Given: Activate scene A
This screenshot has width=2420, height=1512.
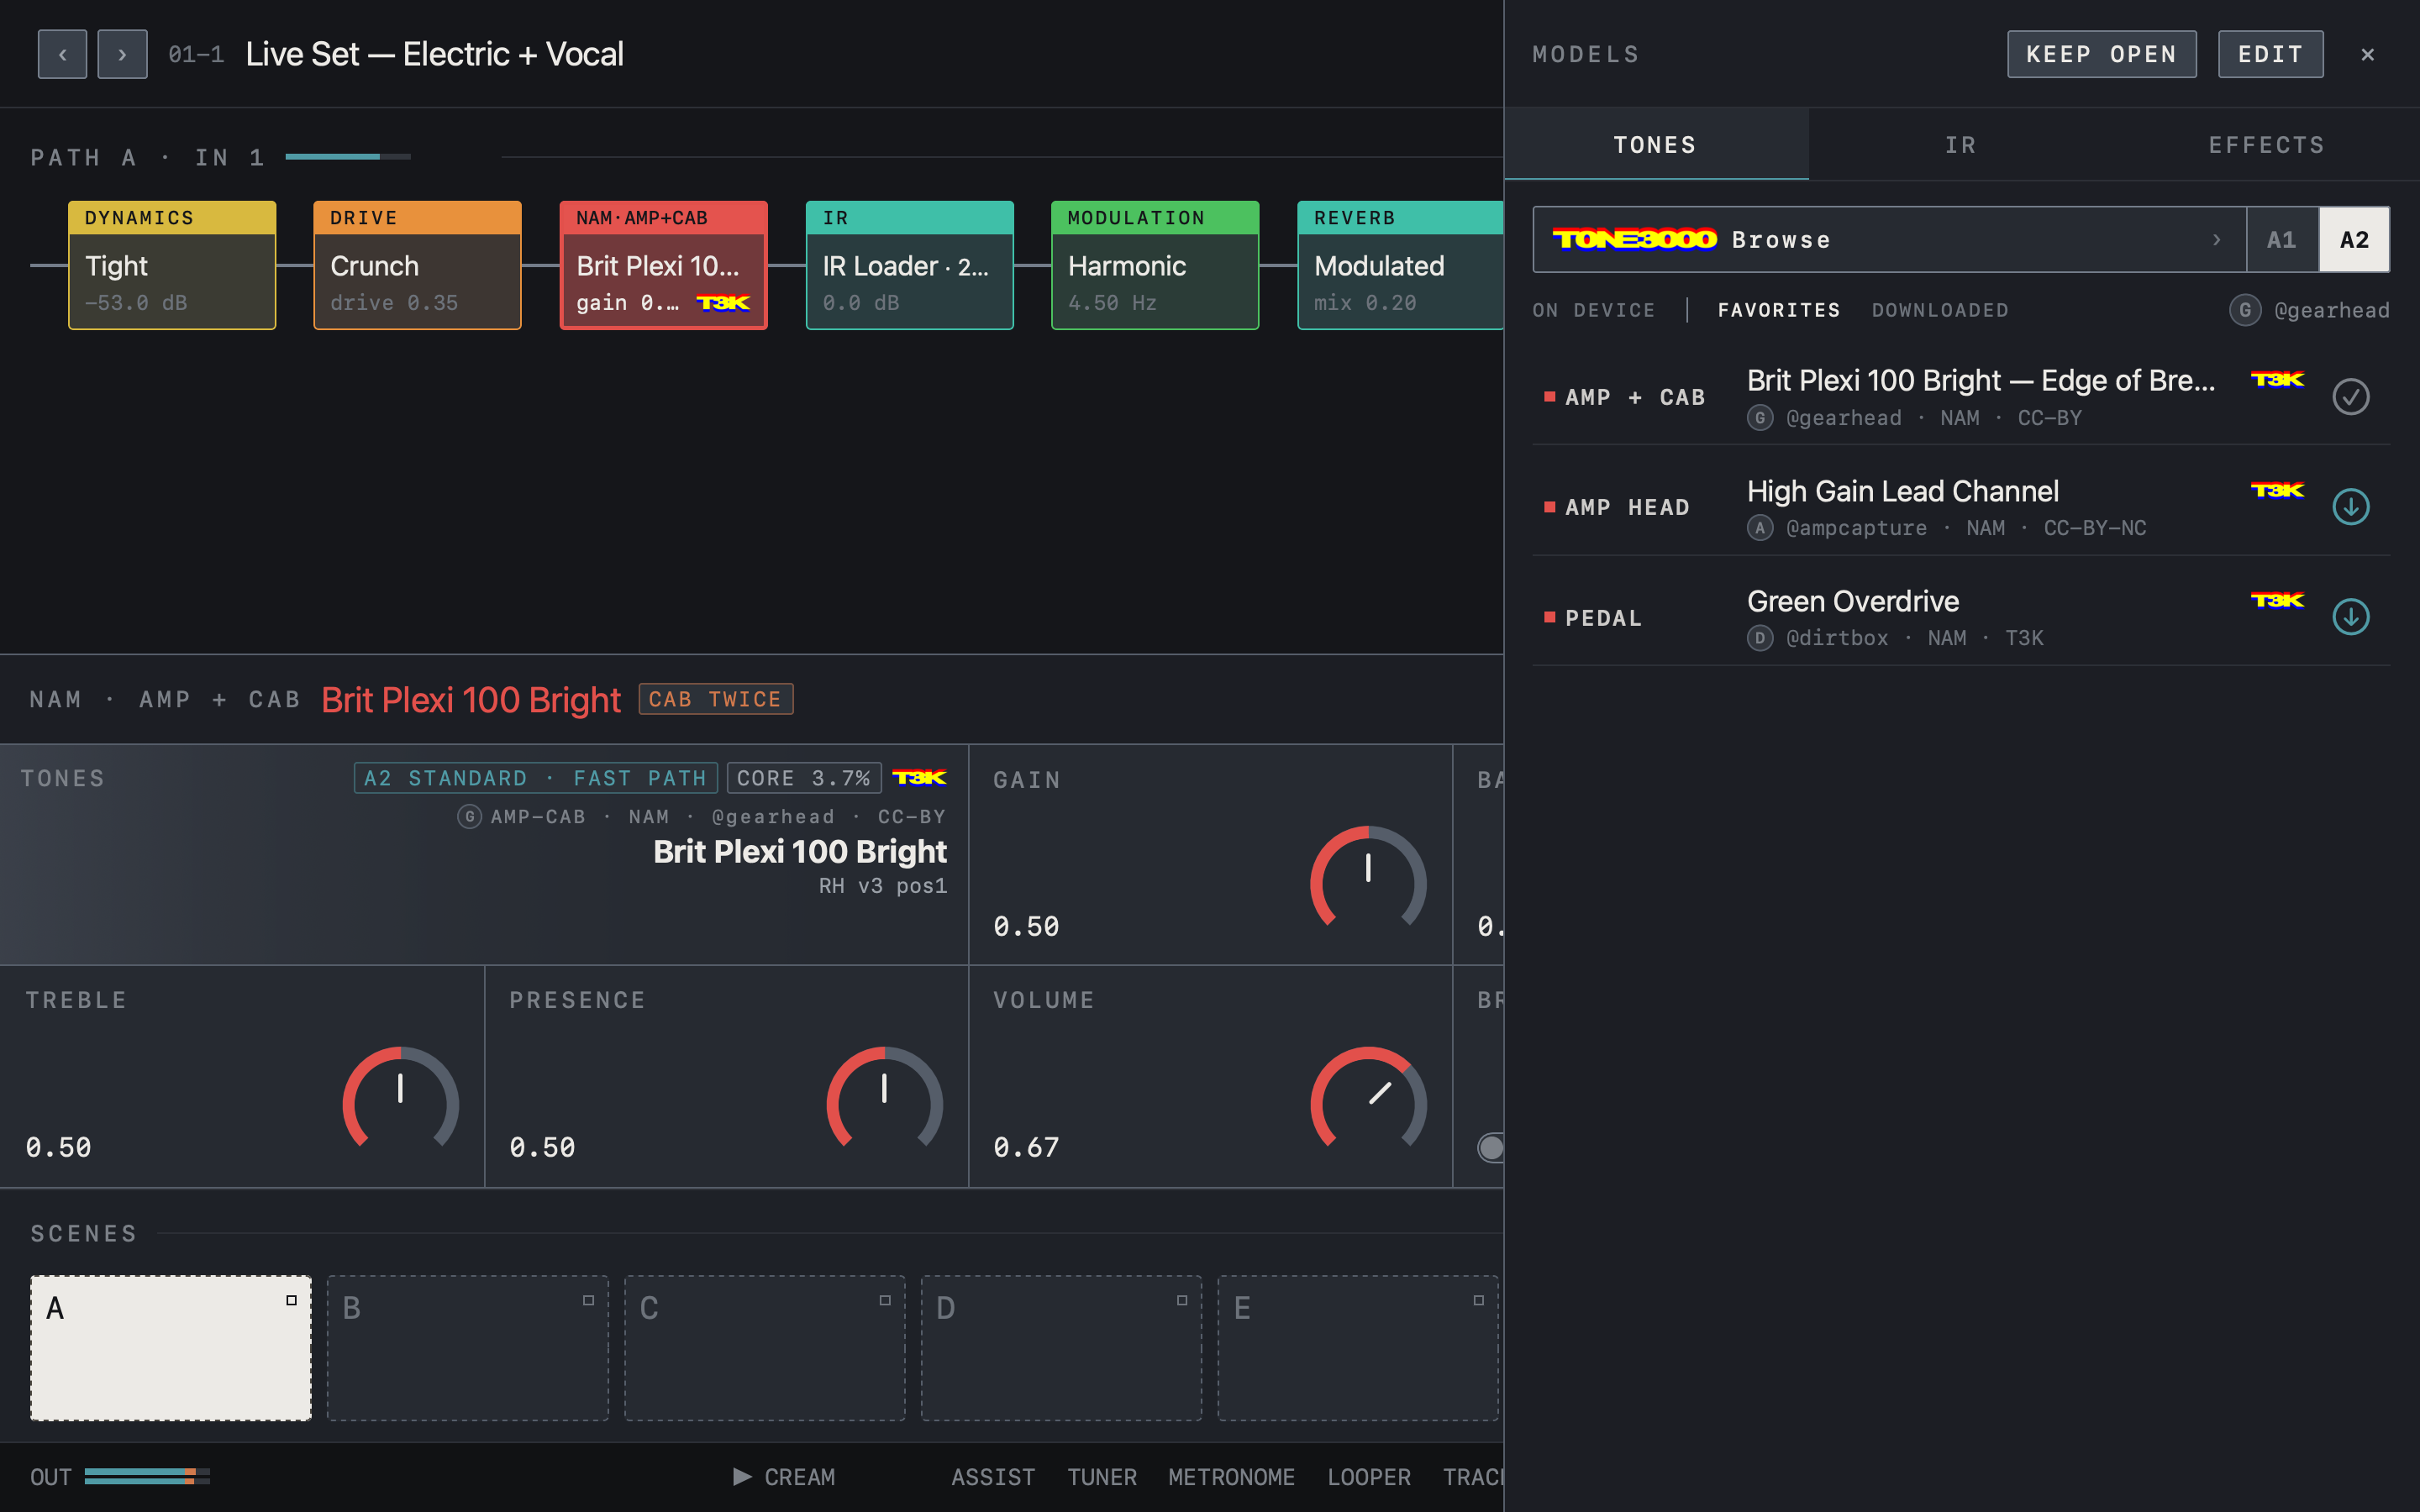Looking at the screenshot, I should 171,1347.
